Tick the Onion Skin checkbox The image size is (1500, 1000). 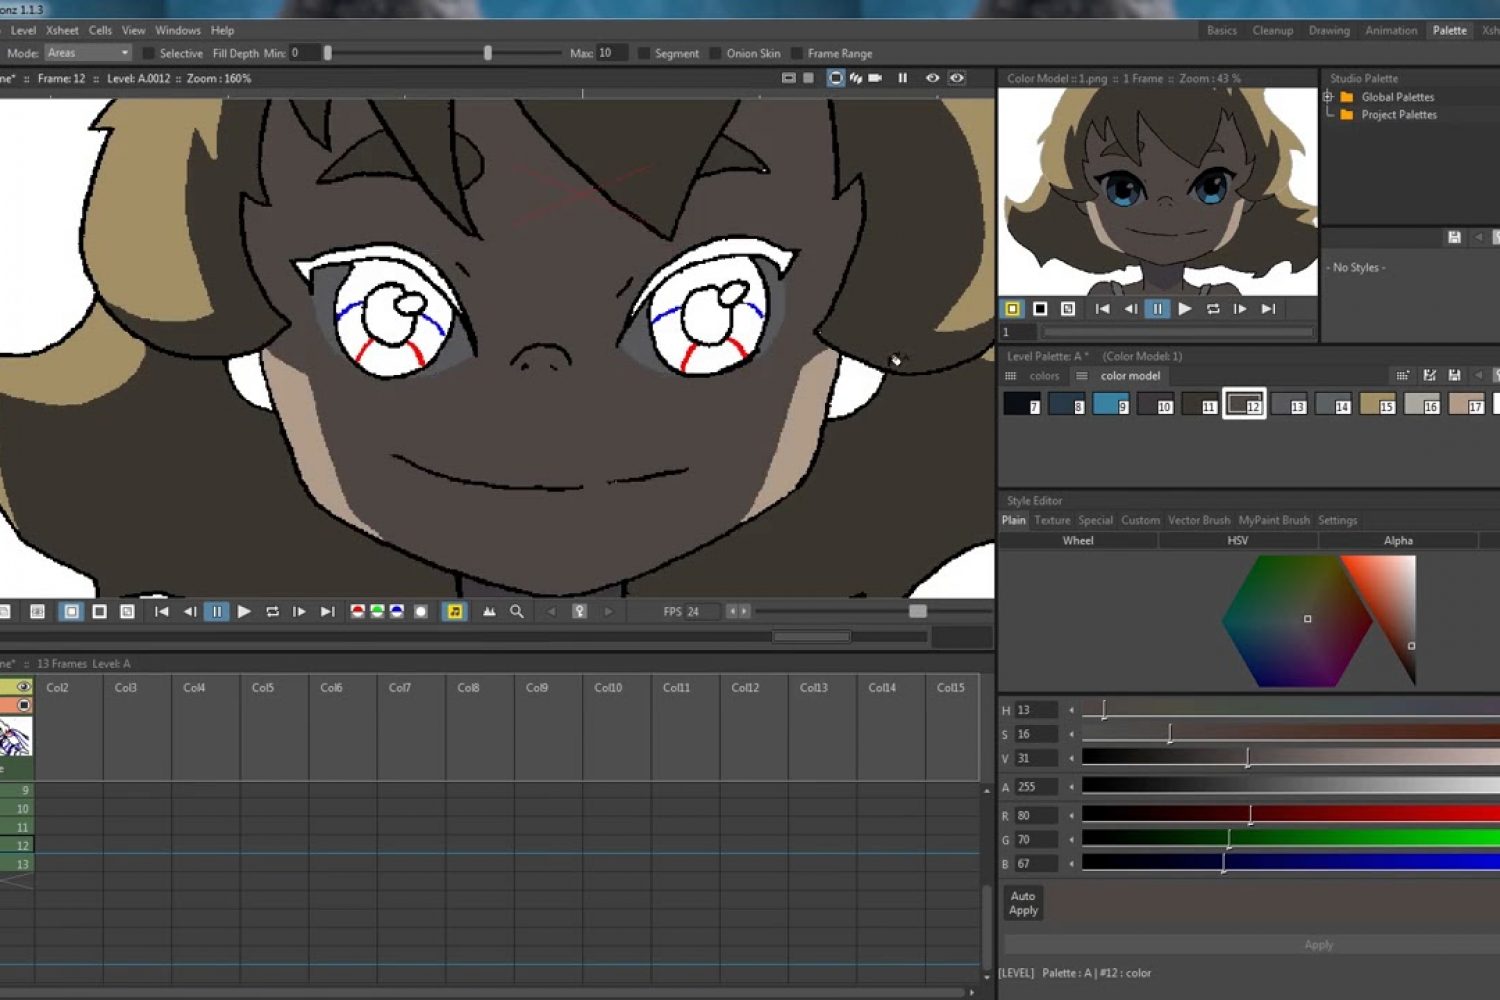click(716, 54)
